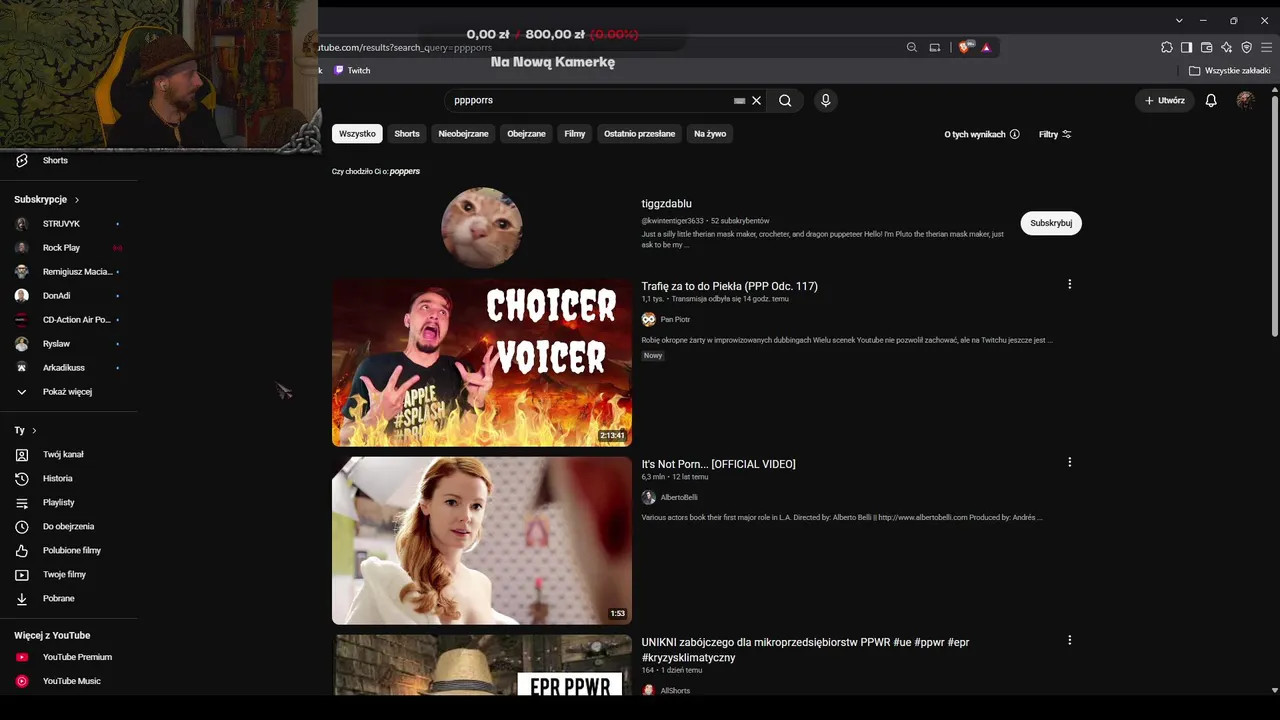Click the suggested query poppers
Screen dimensions: 1280x720
tap(405, 171)
